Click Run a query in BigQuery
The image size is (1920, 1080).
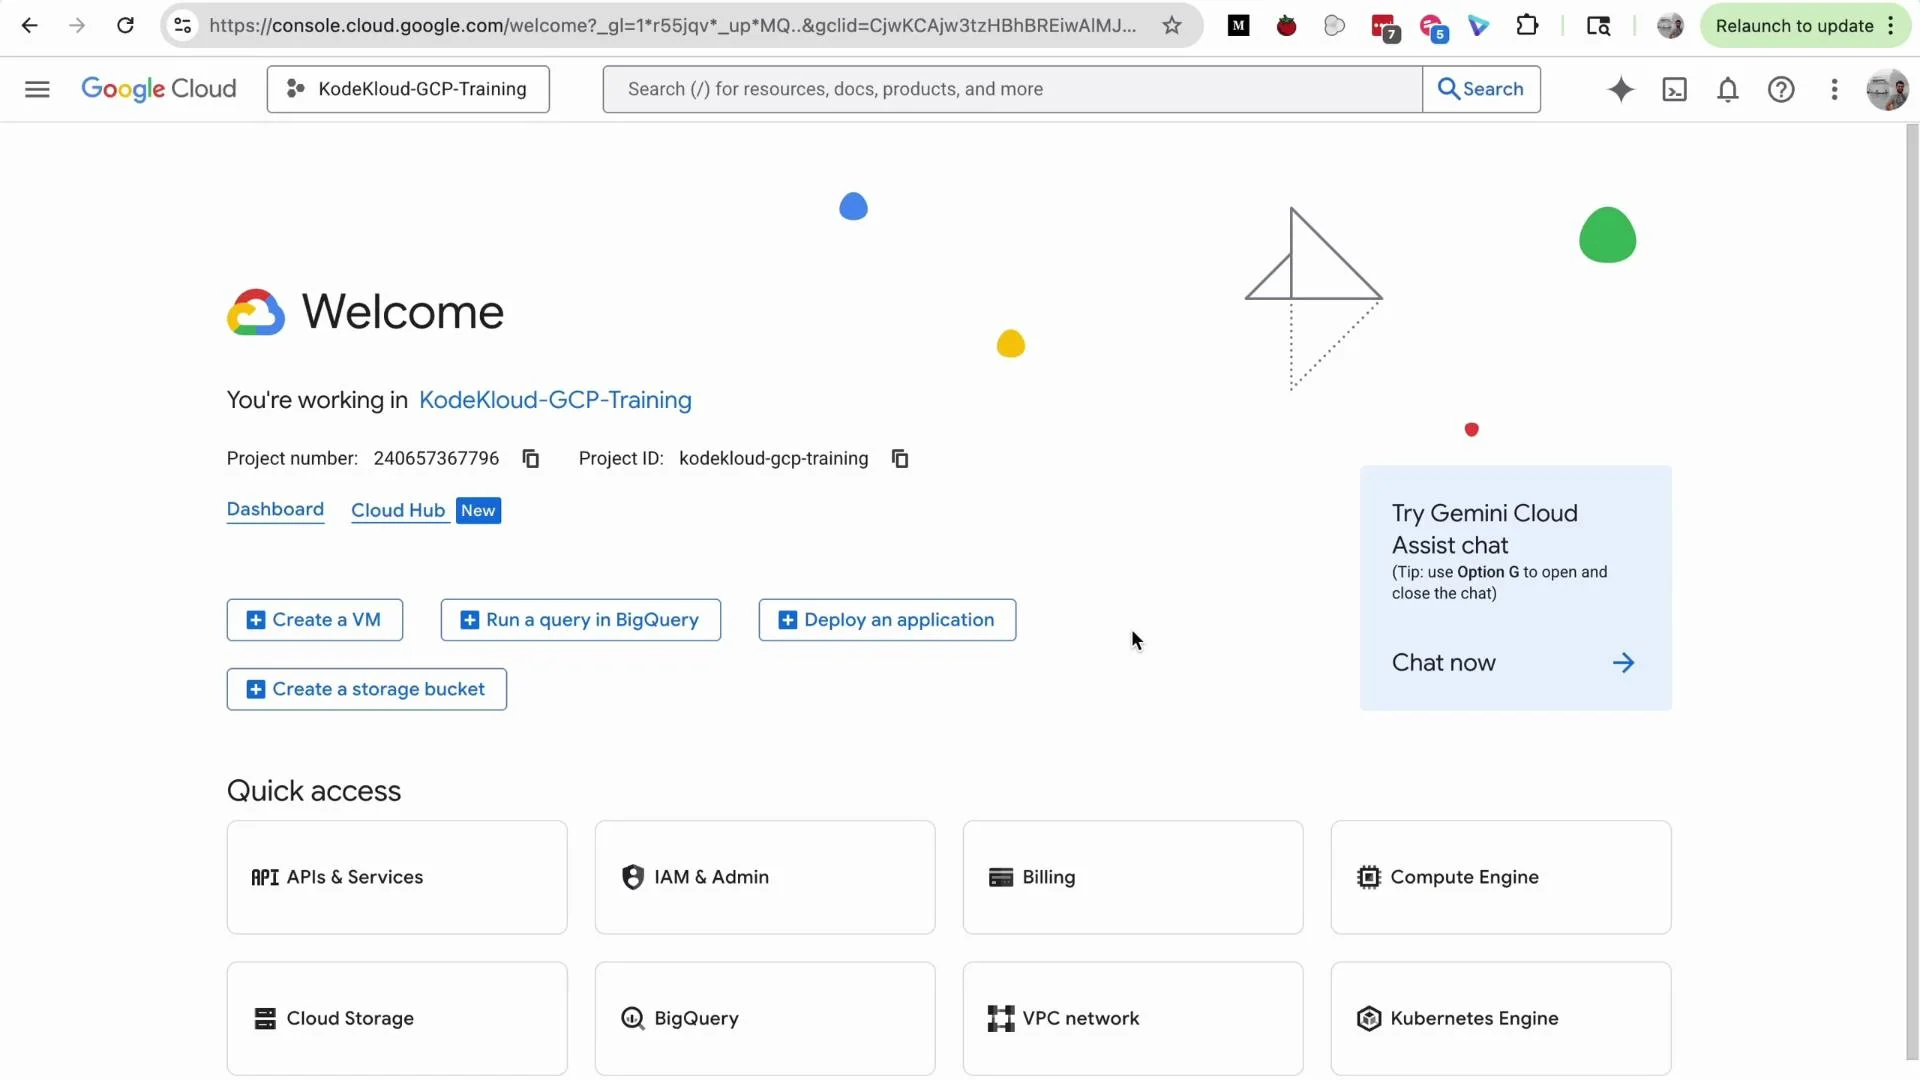point(581,620)
